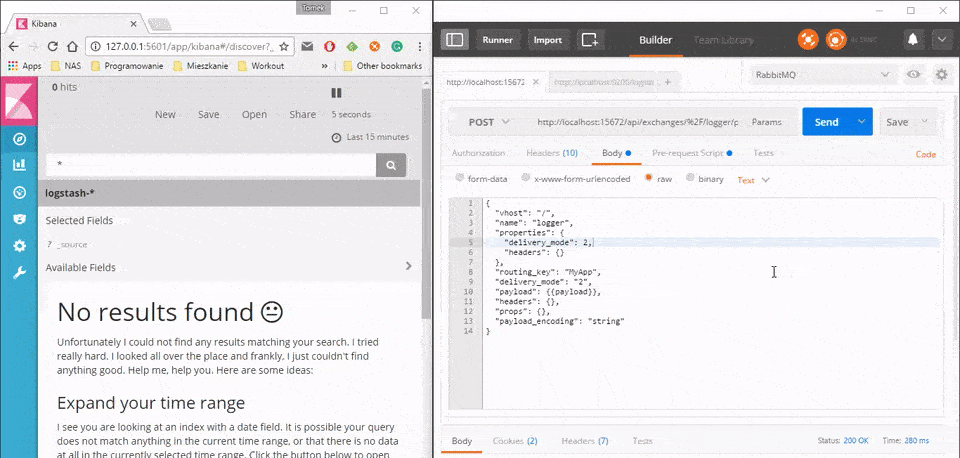Open the Pre-request Script tab
The image size is (960, 458).
(x=692, y=153)
